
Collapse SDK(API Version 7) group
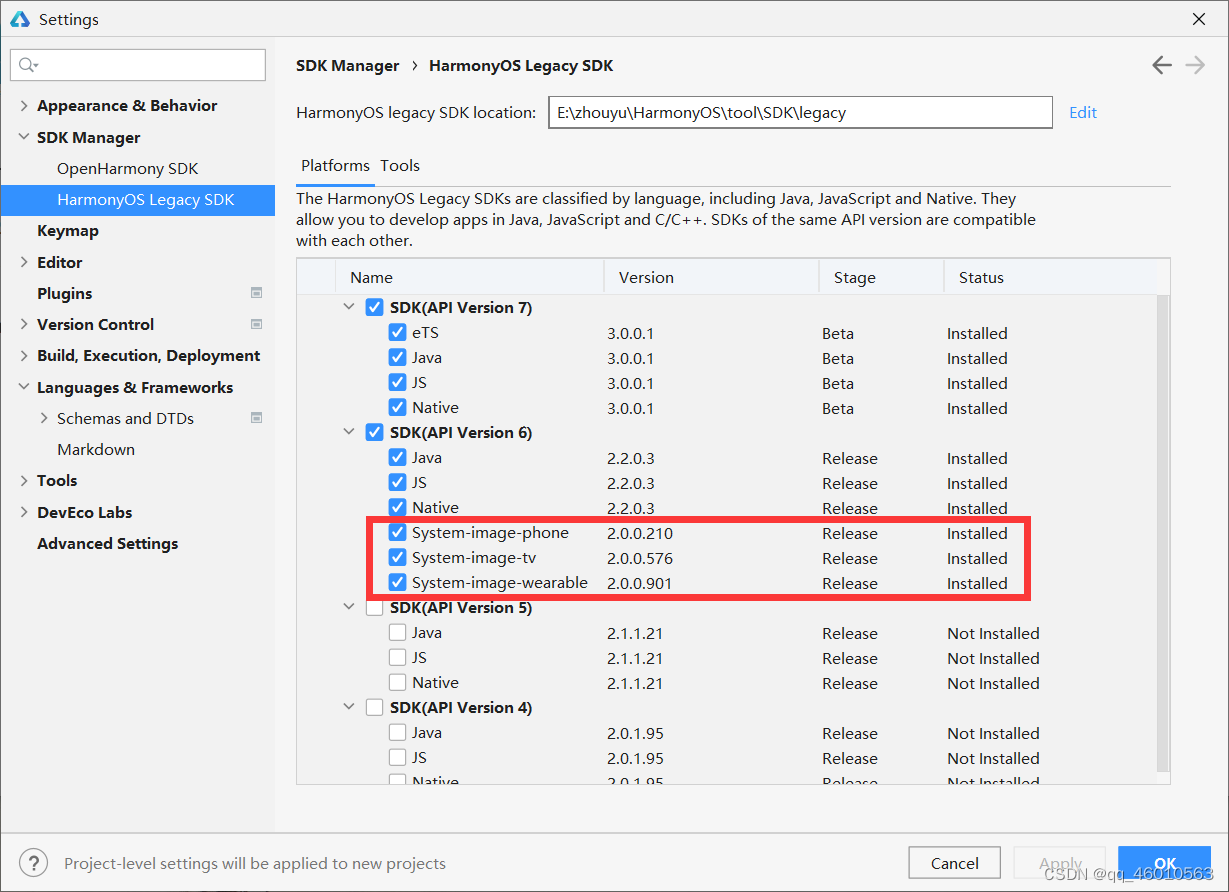tap(349, 308)
